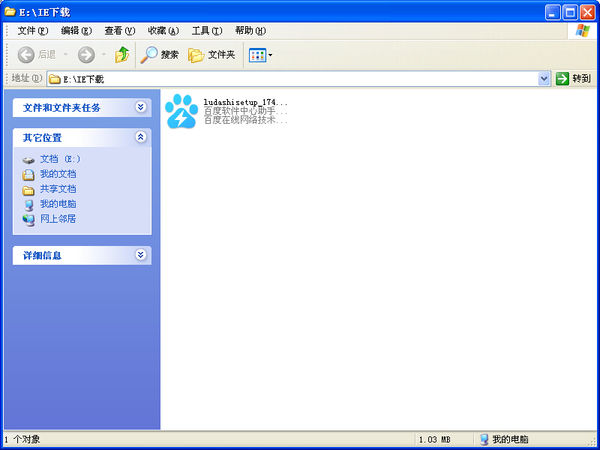The image size is (600, 450).
Task: Open 我的电脑 link in sidebar
Action: [58, 204]
